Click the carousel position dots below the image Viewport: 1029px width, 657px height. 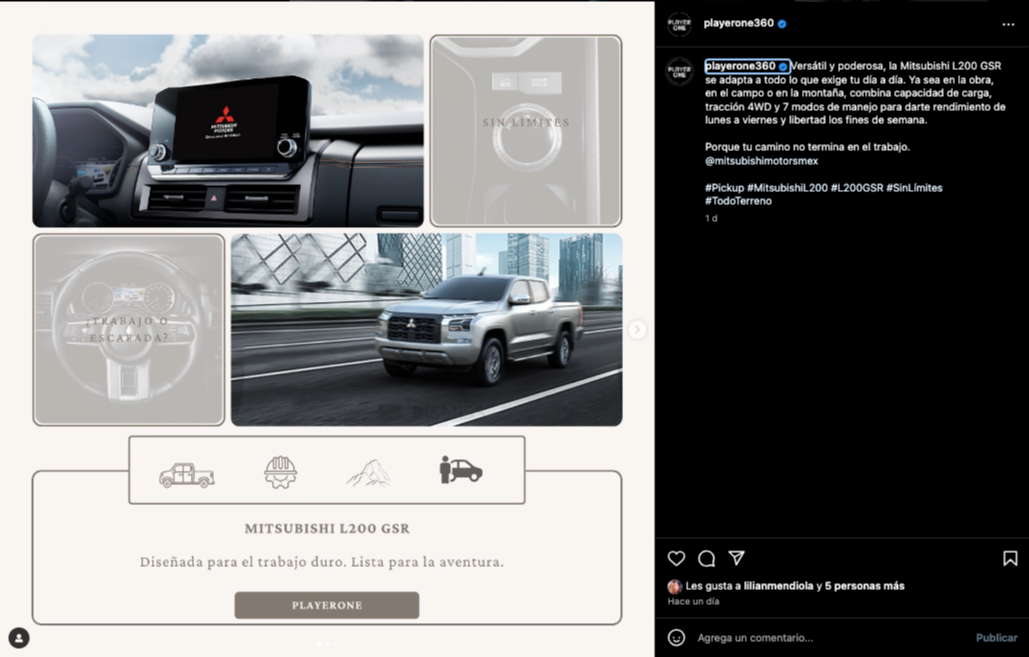click(327, 644)
